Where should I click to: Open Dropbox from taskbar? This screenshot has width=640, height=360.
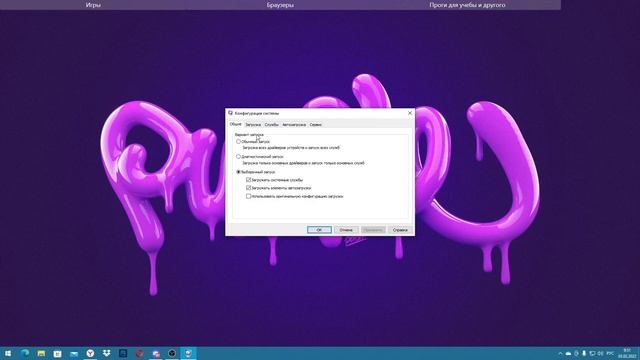107,353
